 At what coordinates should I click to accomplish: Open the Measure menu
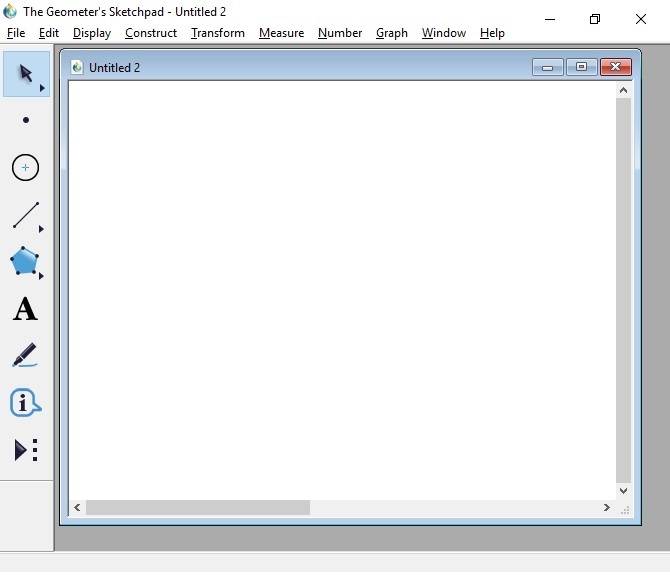[281, 33]
